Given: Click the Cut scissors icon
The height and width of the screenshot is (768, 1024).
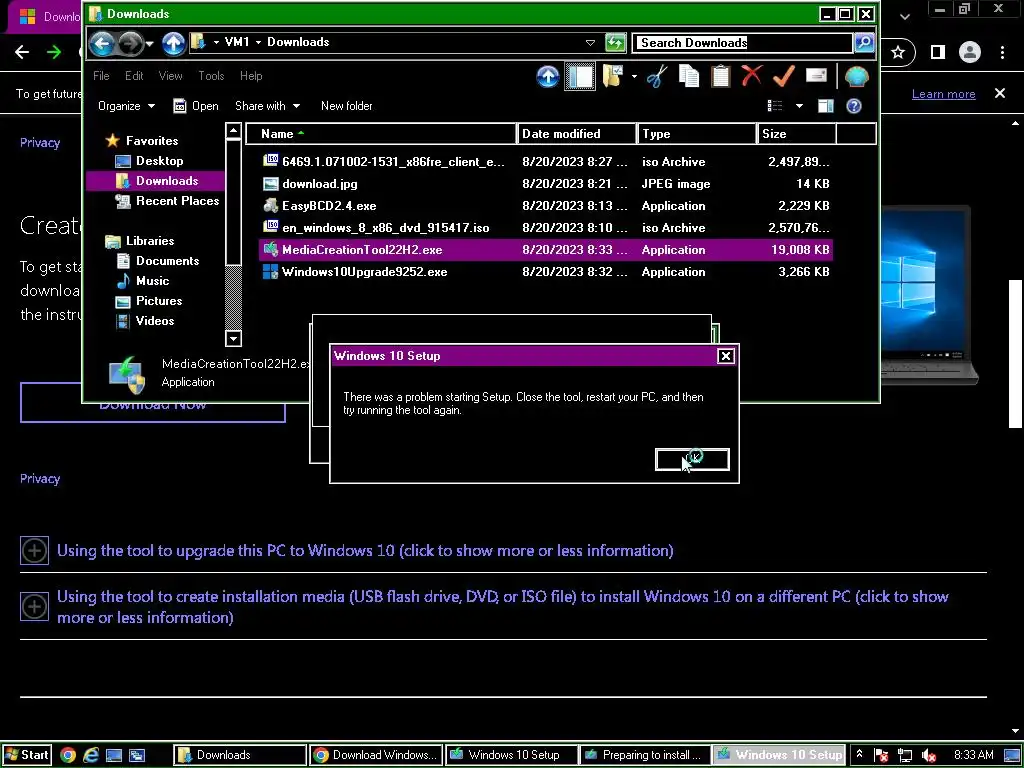Looking at the screenshot, I should tap(657, 76).
